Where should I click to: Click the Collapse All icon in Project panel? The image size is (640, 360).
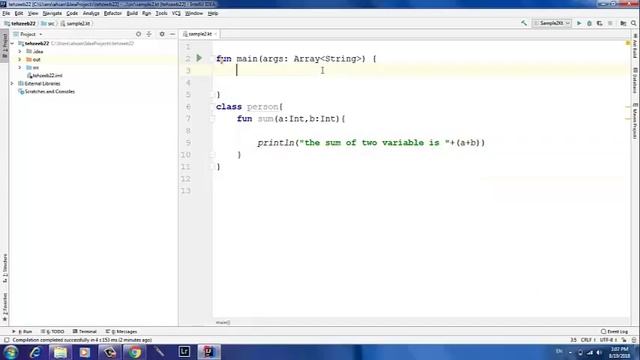tap(149, 34)
